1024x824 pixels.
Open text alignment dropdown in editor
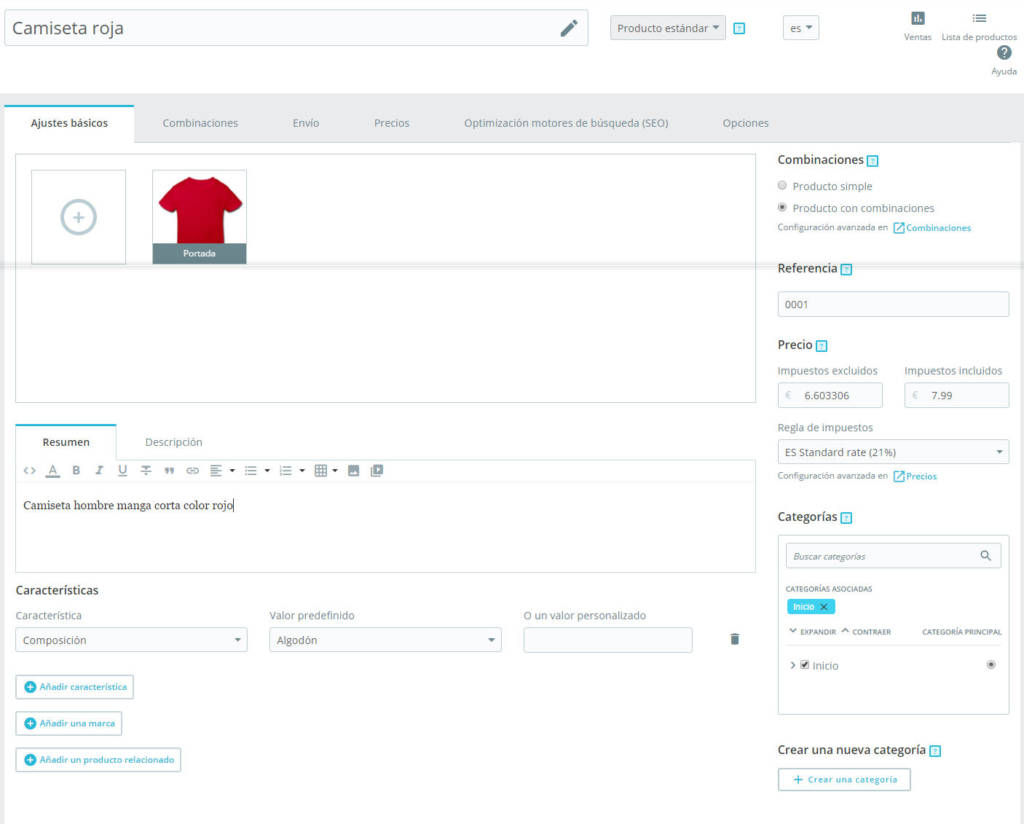[x=222, y=470]
